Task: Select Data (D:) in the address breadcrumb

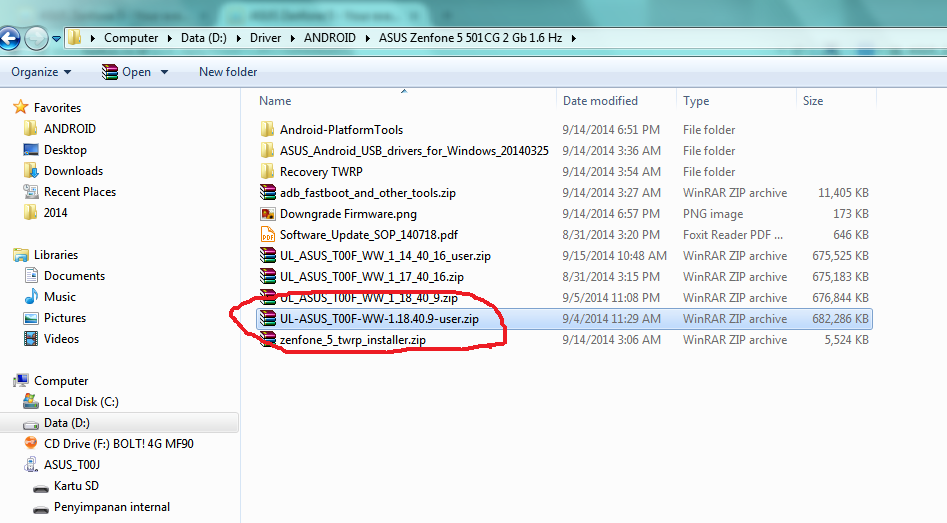Action: (x=204, y=37)
